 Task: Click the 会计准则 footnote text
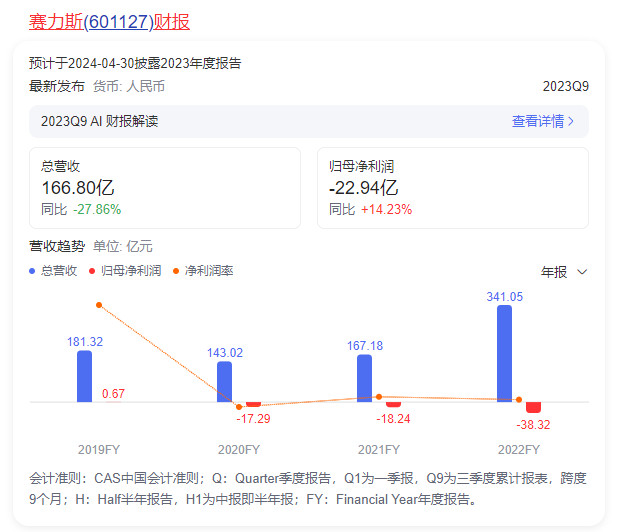coord(308,489)
